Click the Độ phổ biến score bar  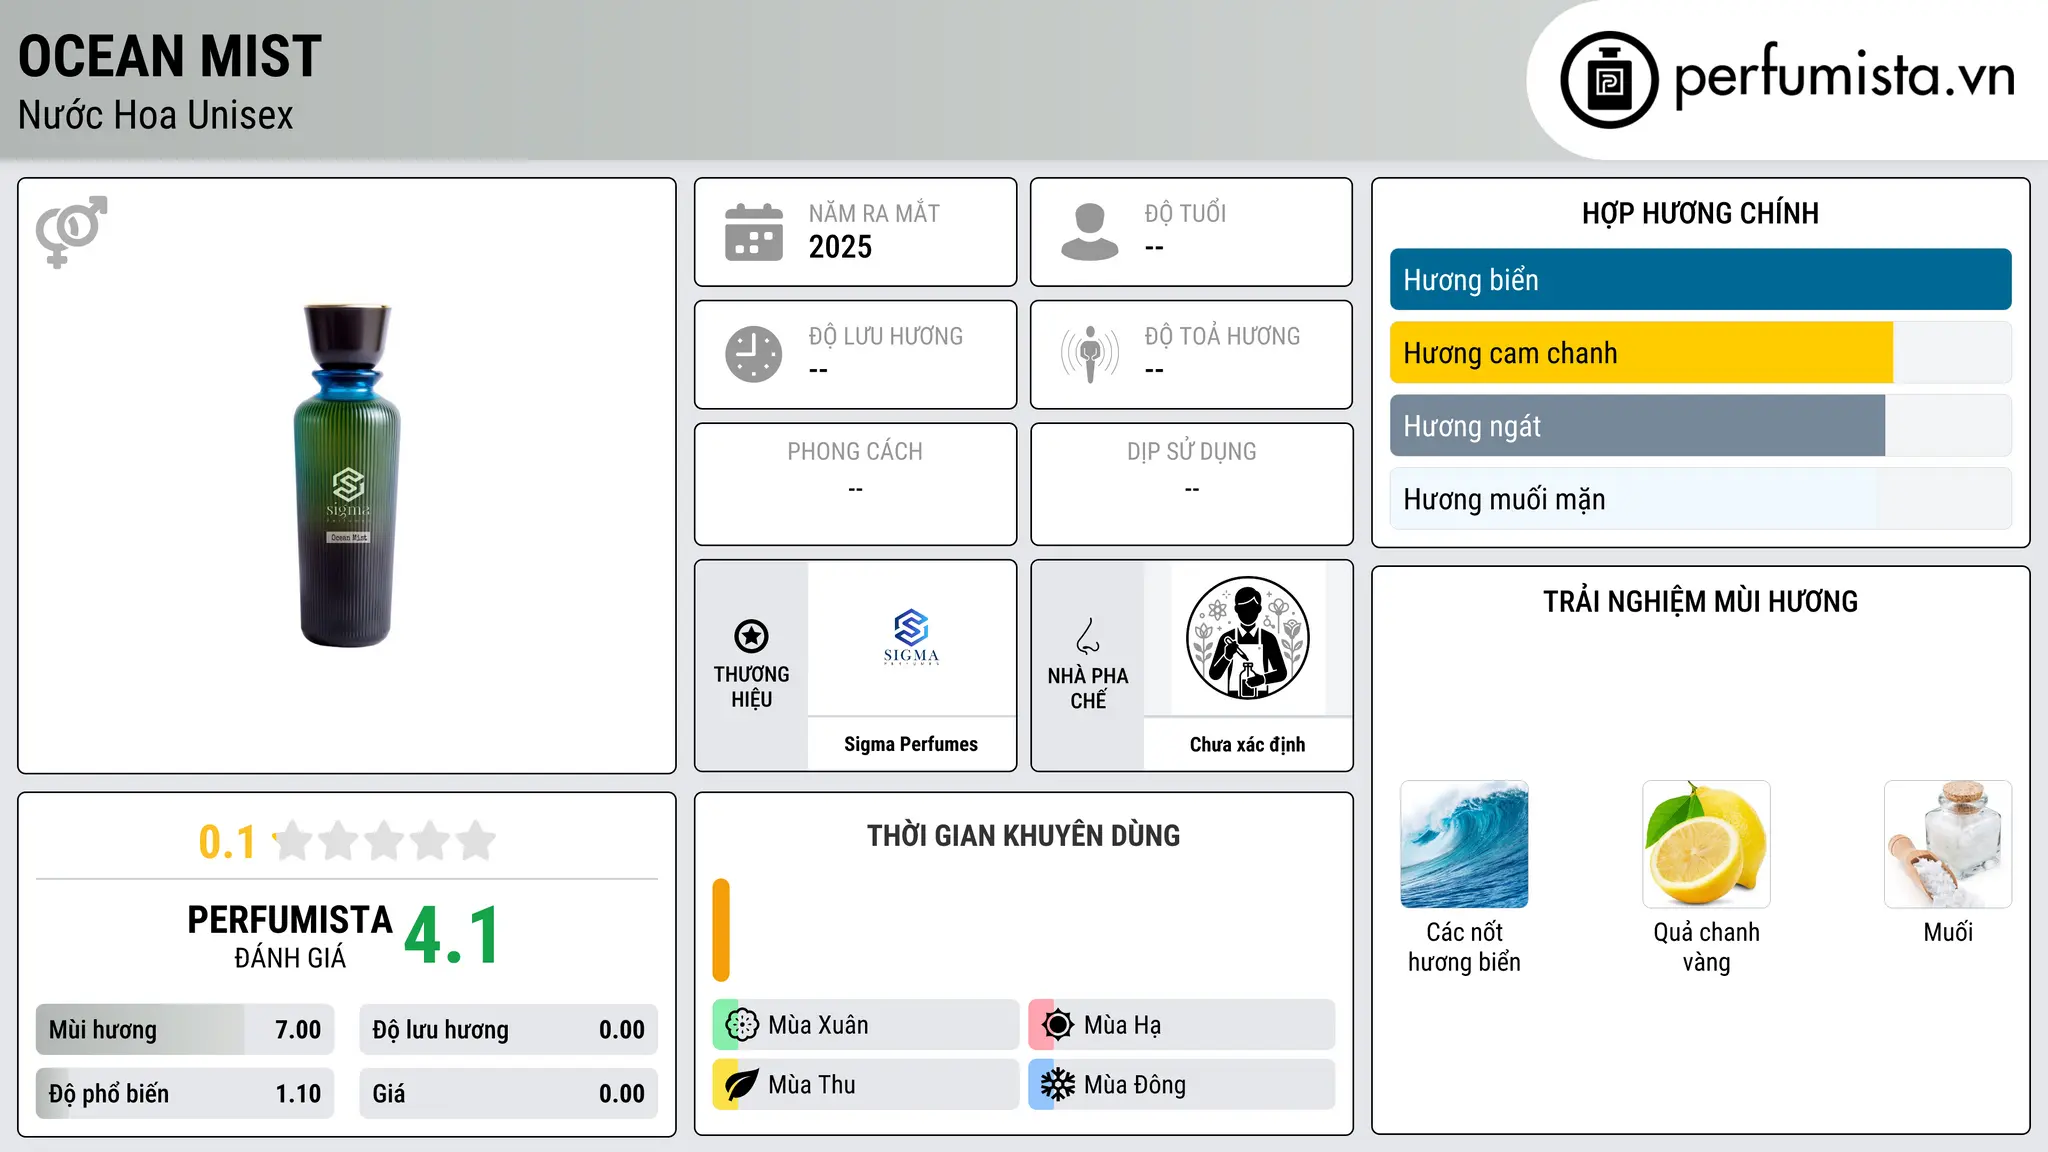pos(185,1094)
